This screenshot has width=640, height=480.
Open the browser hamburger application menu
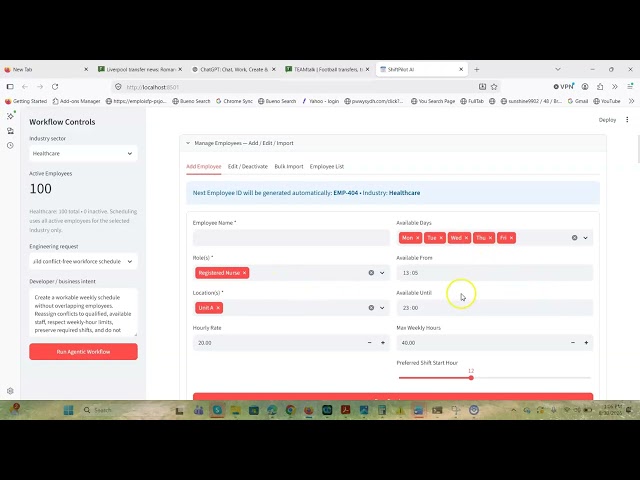click(x=630, y=87)
